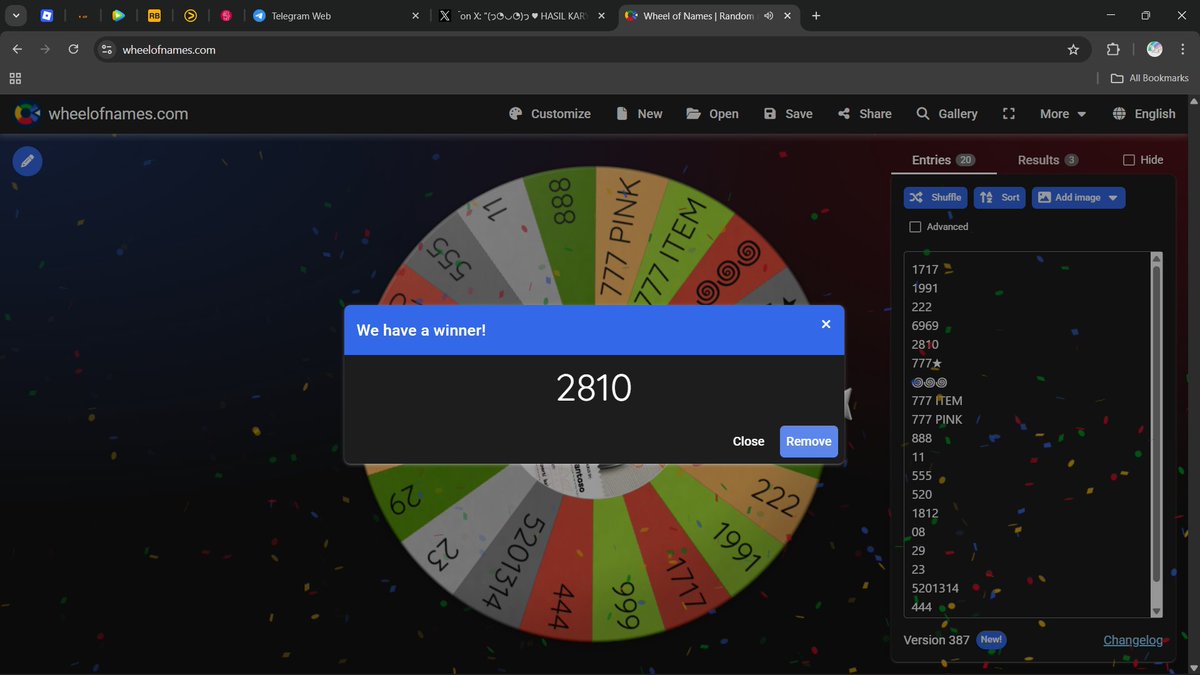This screenshot has width=1200, height=675.
Task: Toggle fullscreen mode icon
Action: point(1009,114)
